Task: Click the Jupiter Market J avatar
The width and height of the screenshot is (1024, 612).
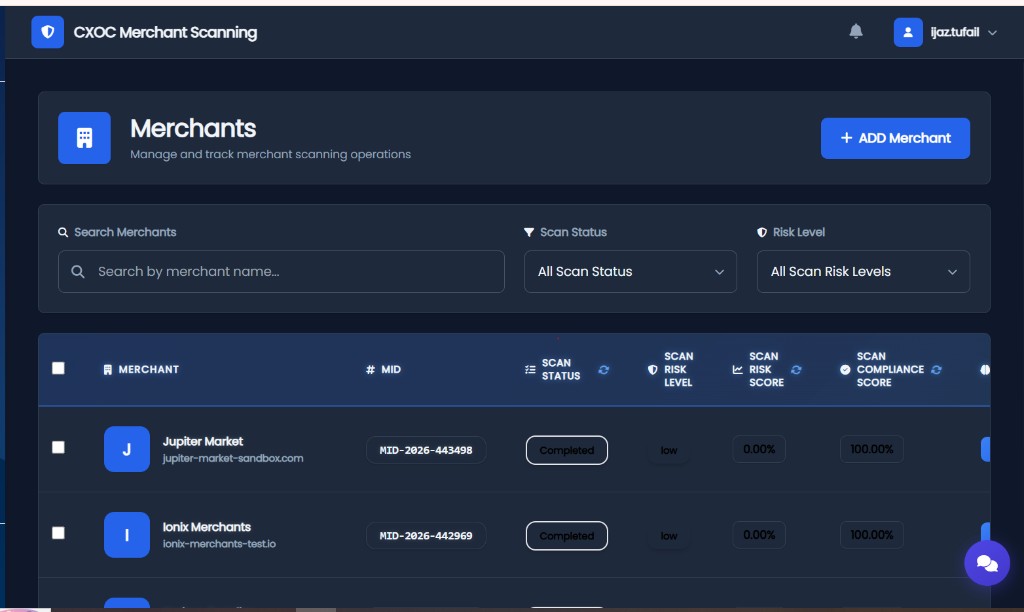Action: coord(127,449)
